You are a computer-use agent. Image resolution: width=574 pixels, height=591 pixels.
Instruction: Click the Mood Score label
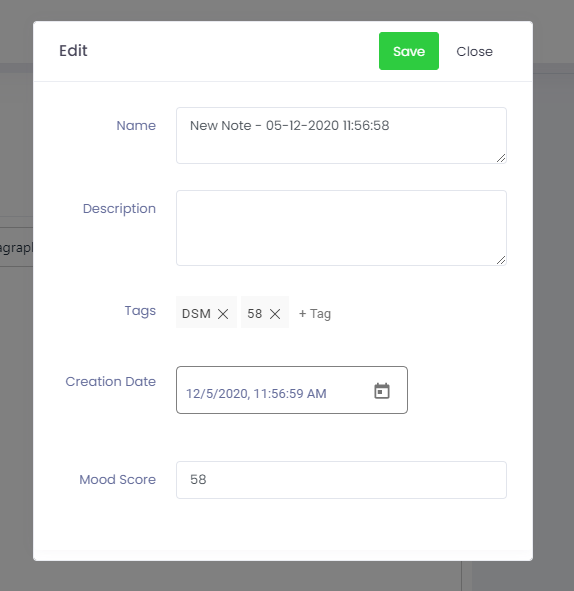[117, 479]
